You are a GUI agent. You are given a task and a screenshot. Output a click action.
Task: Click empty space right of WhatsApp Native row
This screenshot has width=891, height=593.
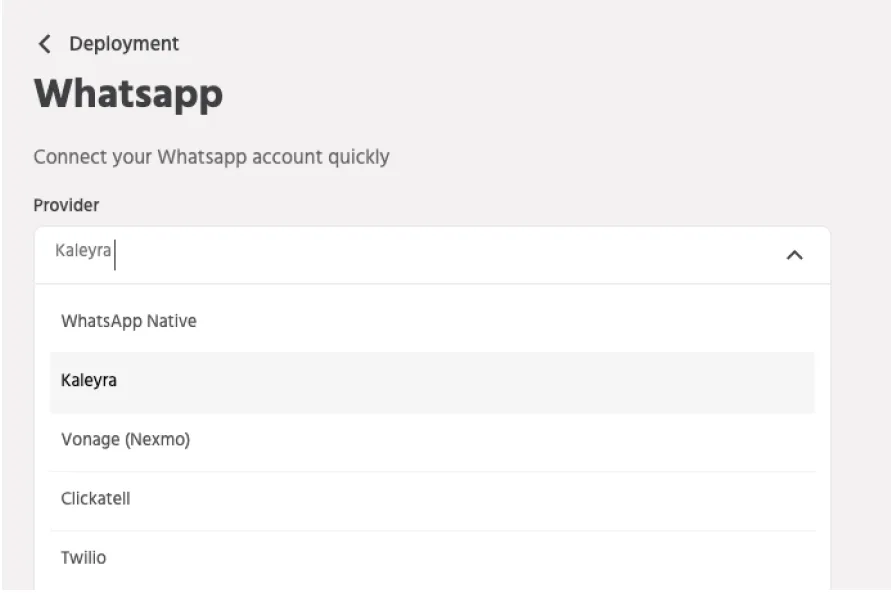(x=511, y=321)
